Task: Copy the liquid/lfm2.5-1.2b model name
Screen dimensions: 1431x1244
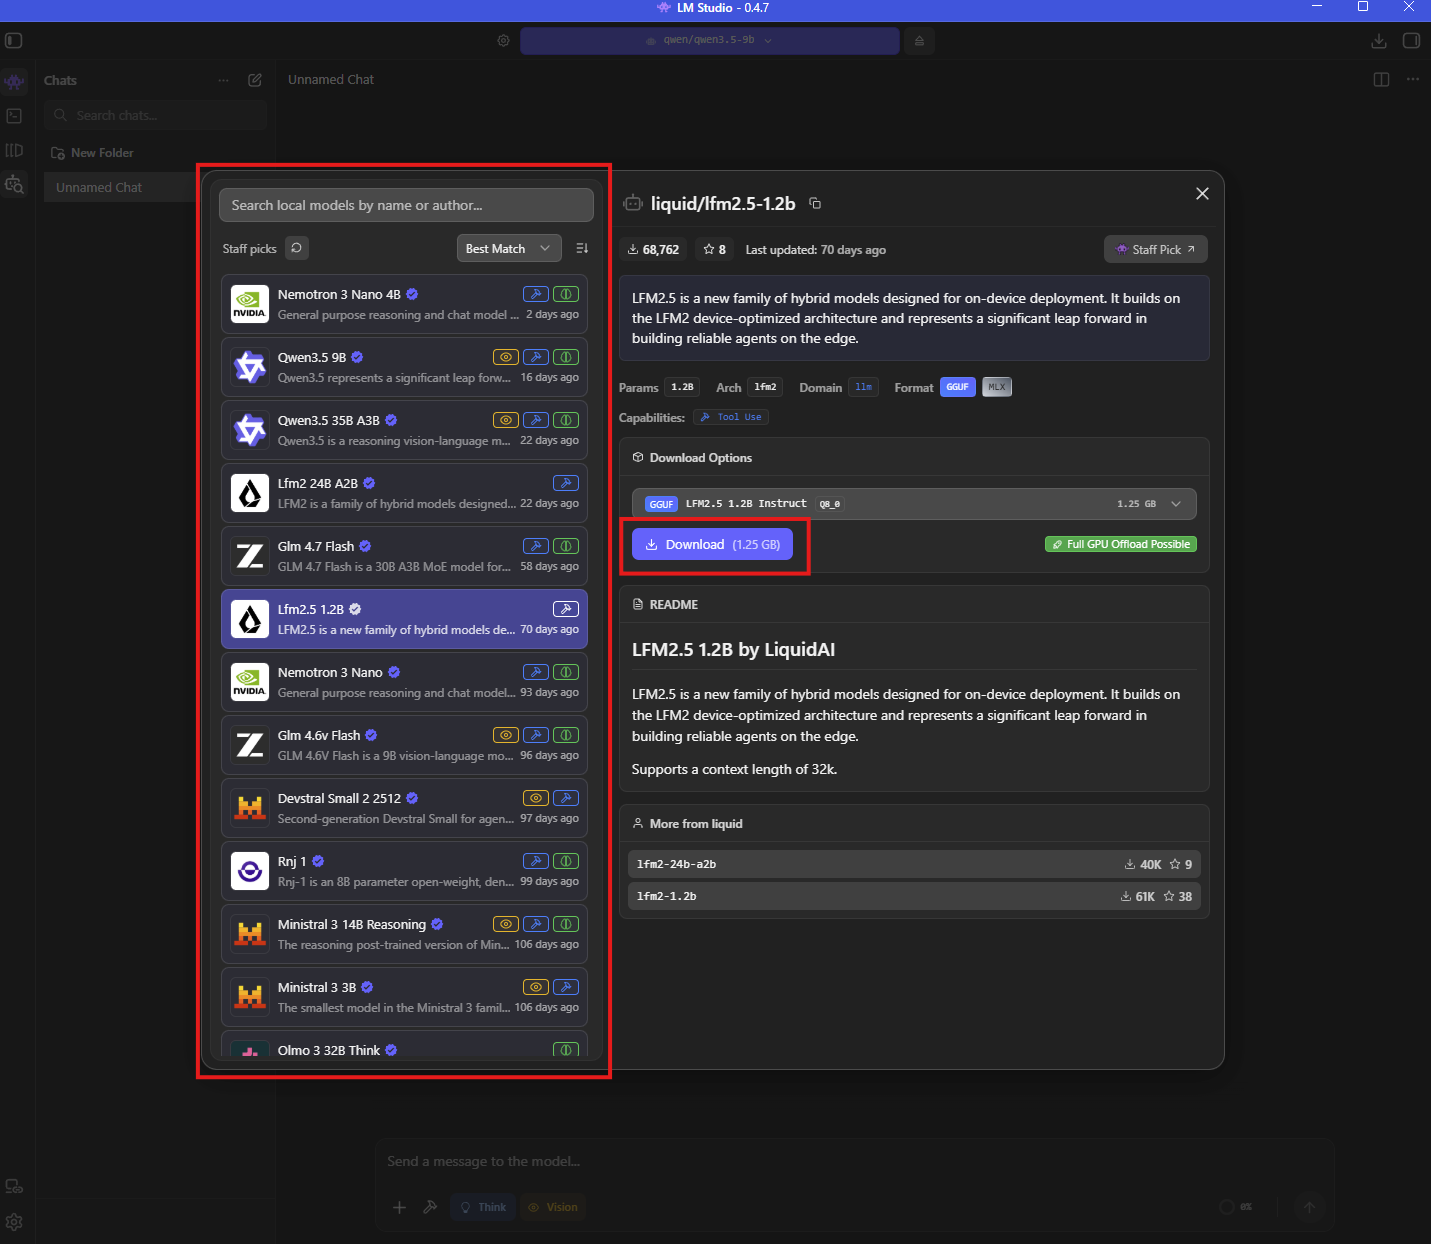Action: tap(815, 203)
